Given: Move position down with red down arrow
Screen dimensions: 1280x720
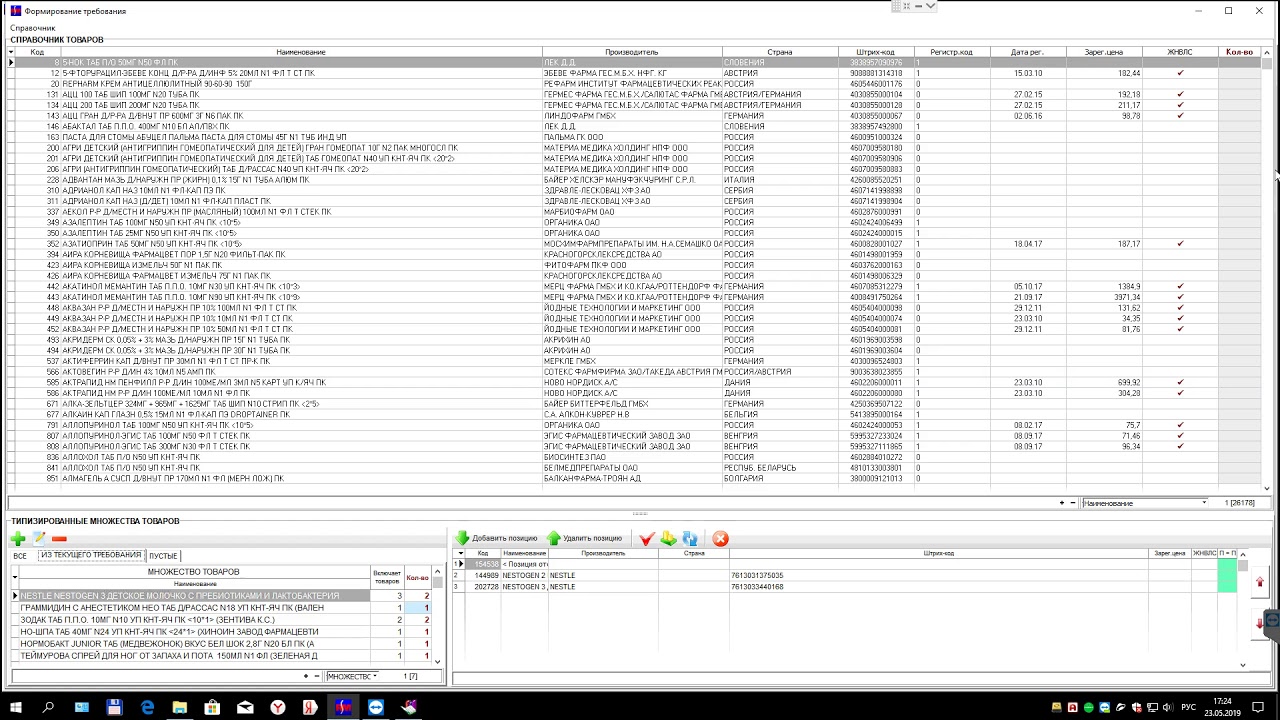Looking at the screenshot, I should [x=1259, y=624].
